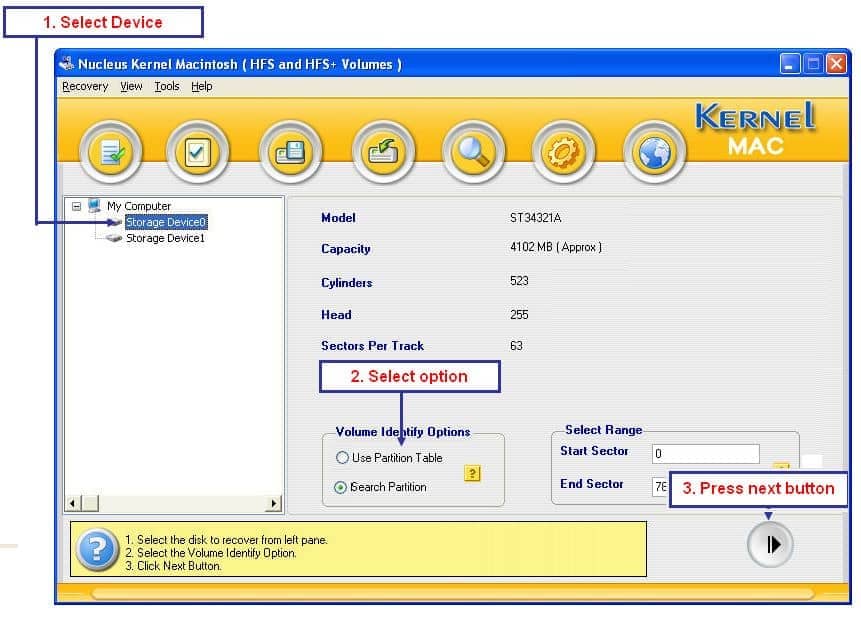
Task: Click the sectors per track value 63
Action: click(516, 346)
